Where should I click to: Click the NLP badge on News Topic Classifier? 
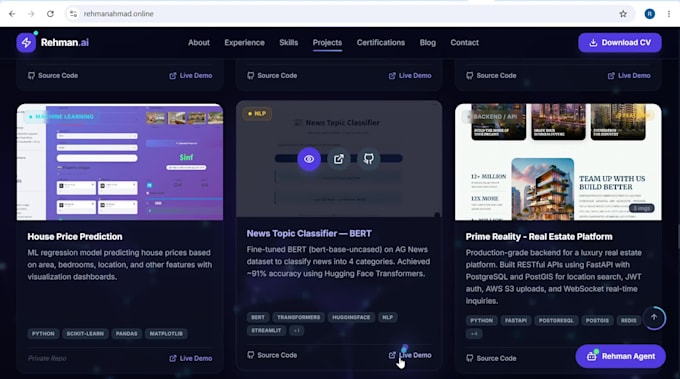[x=257, y=114]
